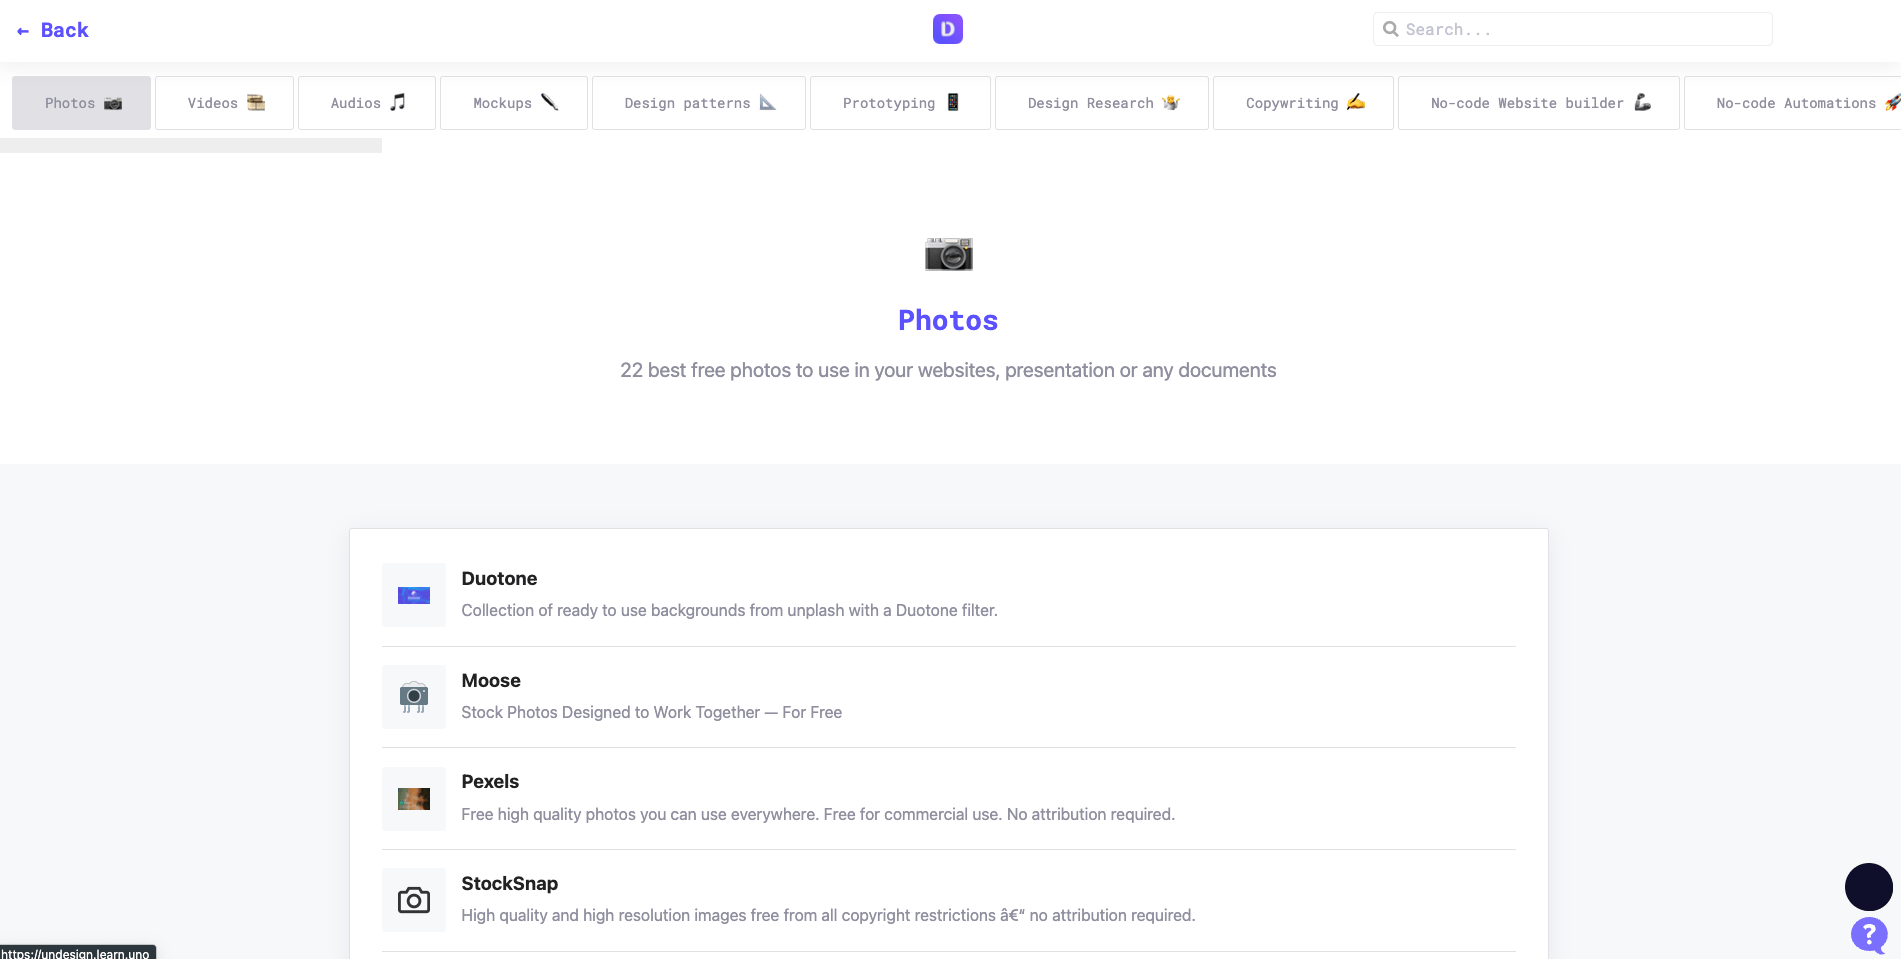This screenshot has height=959, width=1902.
Task: Click the knife icon on Mockups tab
Action: pos(550,102)
